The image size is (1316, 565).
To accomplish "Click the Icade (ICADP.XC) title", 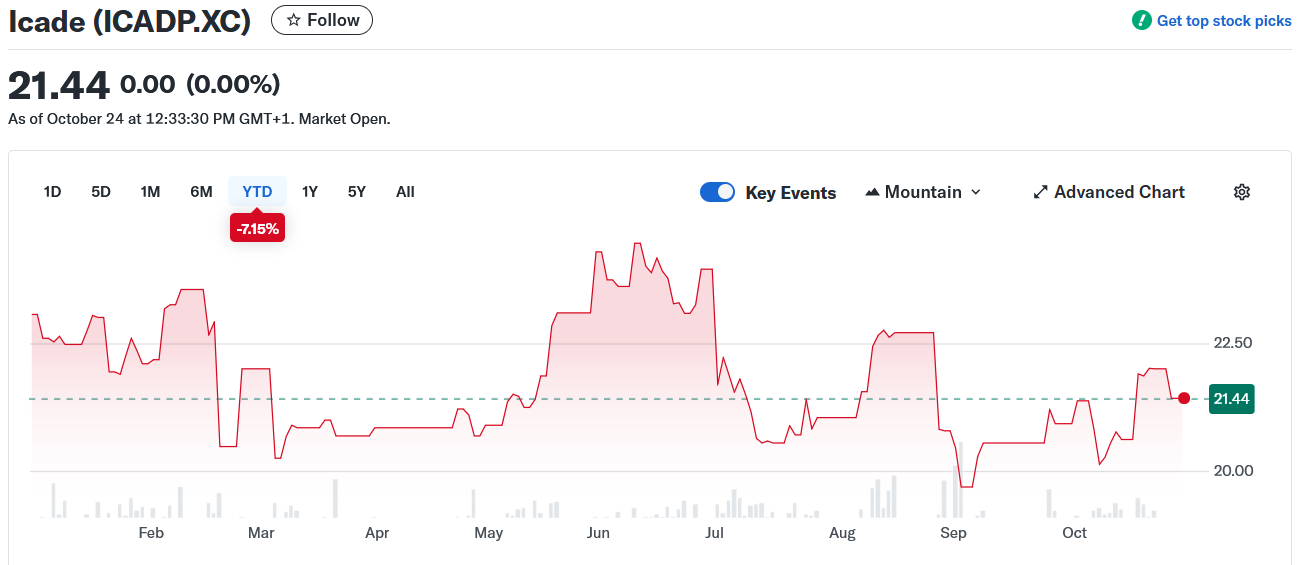I will (130, 21).
